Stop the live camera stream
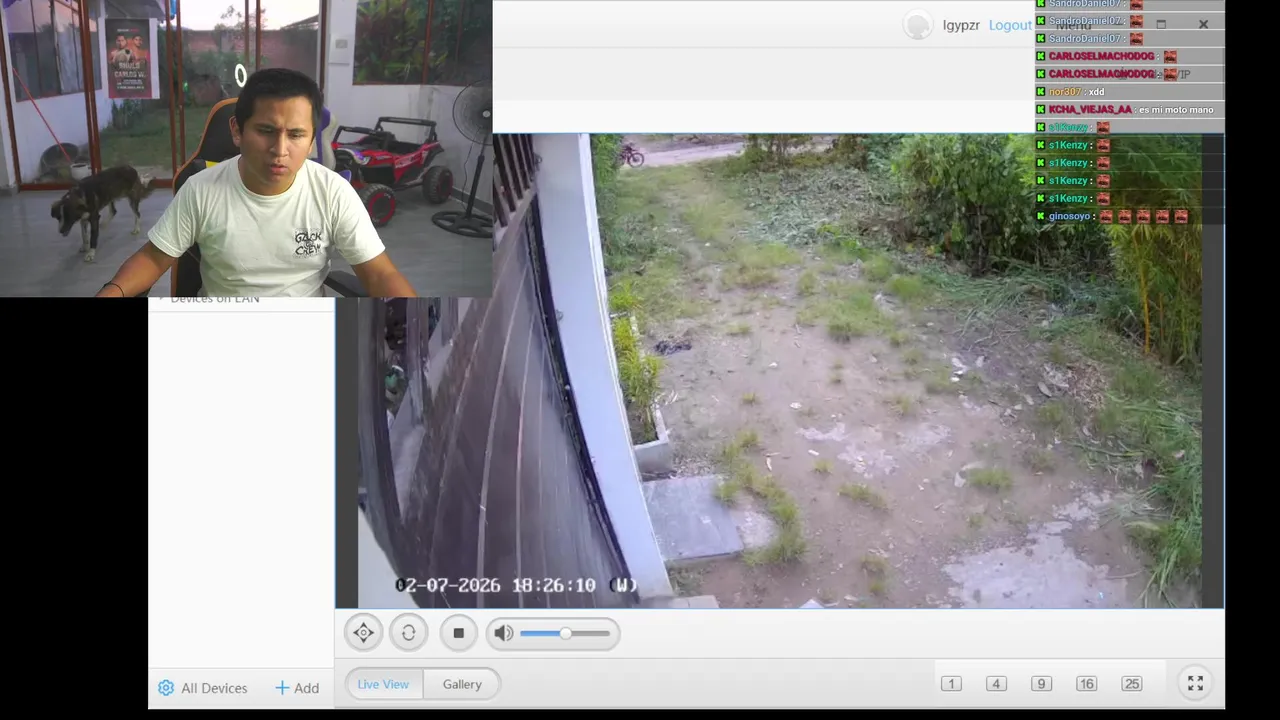 (x=459, y=633)
